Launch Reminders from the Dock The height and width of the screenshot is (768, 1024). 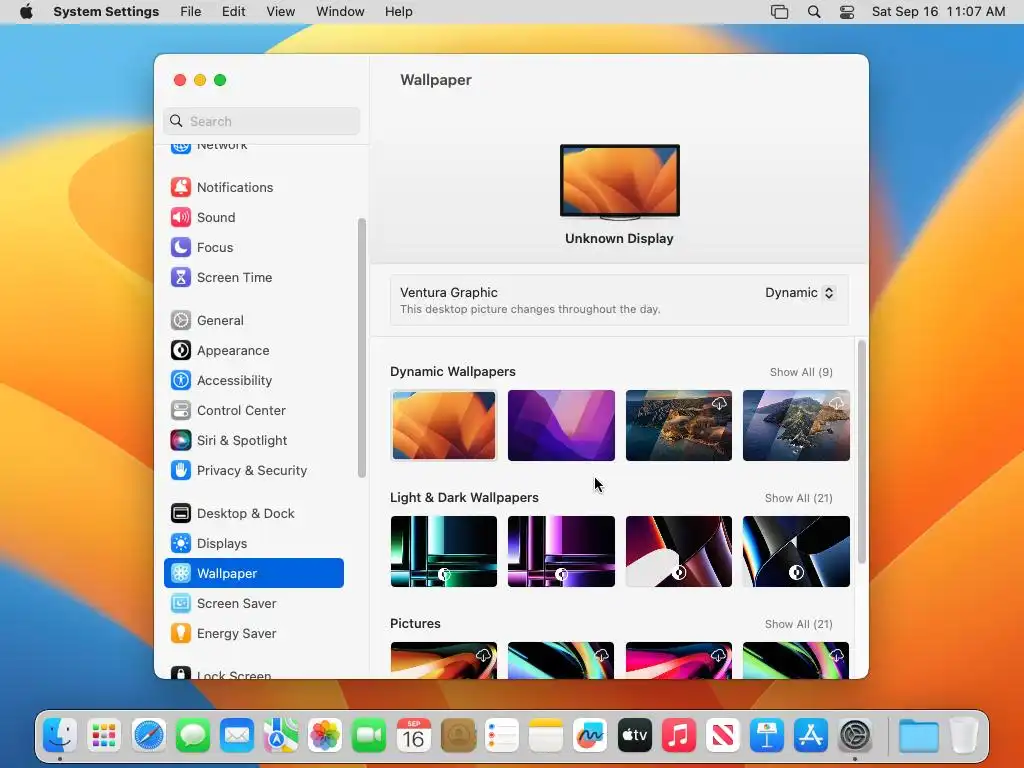point(502,735)
